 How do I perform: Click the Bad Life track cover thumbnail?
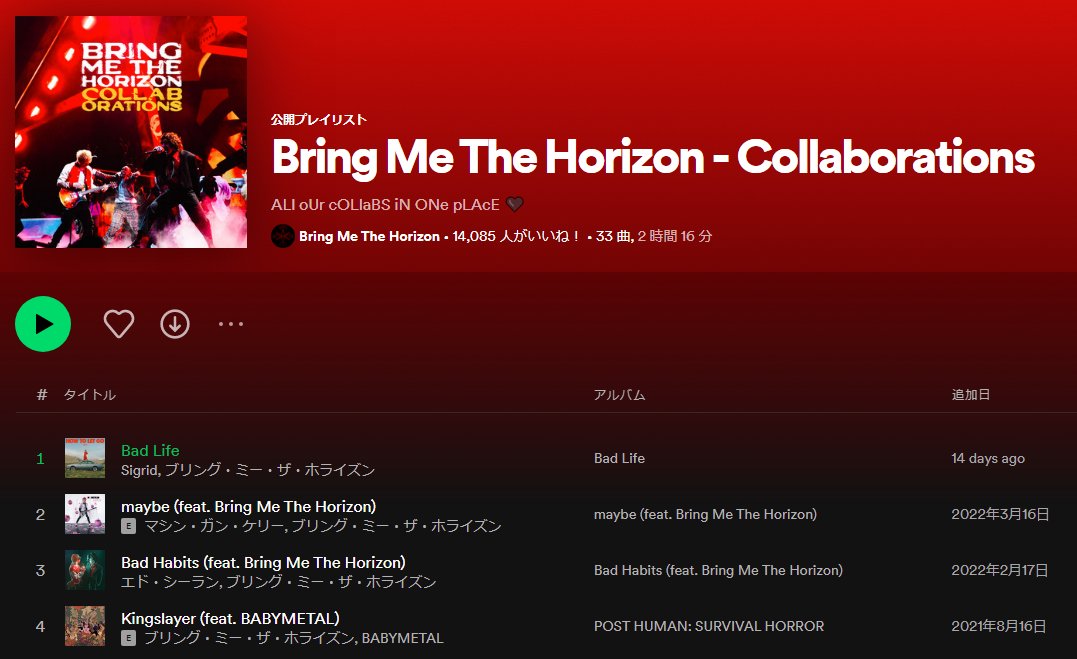coord(85,458)
